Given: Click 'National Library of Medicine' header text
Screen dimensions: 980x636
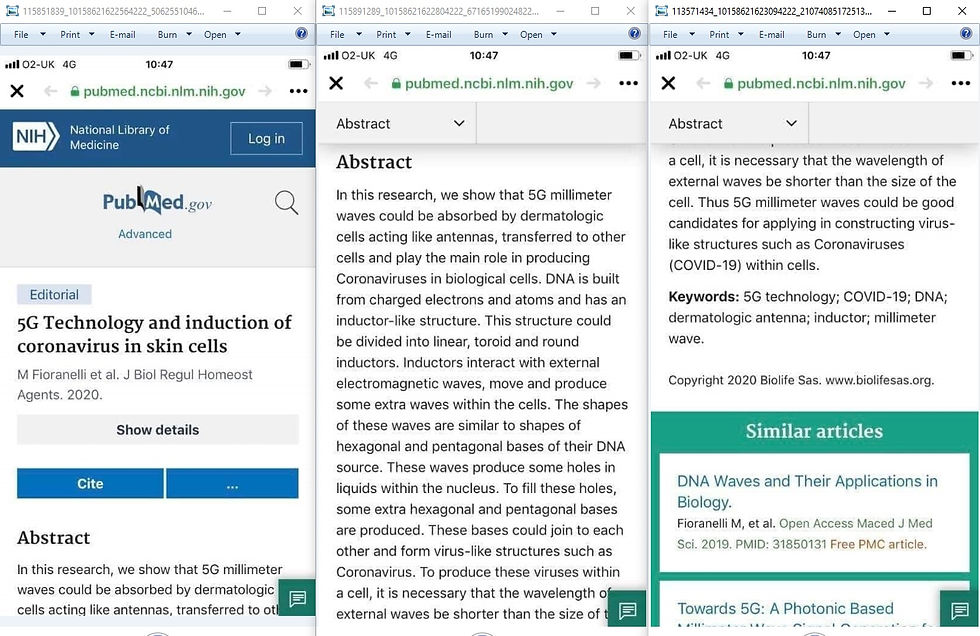Looking at the screenshot, I should click(x=119, y=137).
